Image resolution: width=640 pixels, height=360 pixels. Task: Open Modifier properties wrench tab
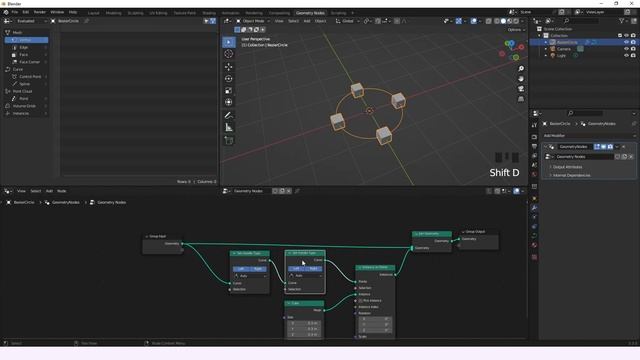pos(534,208)
